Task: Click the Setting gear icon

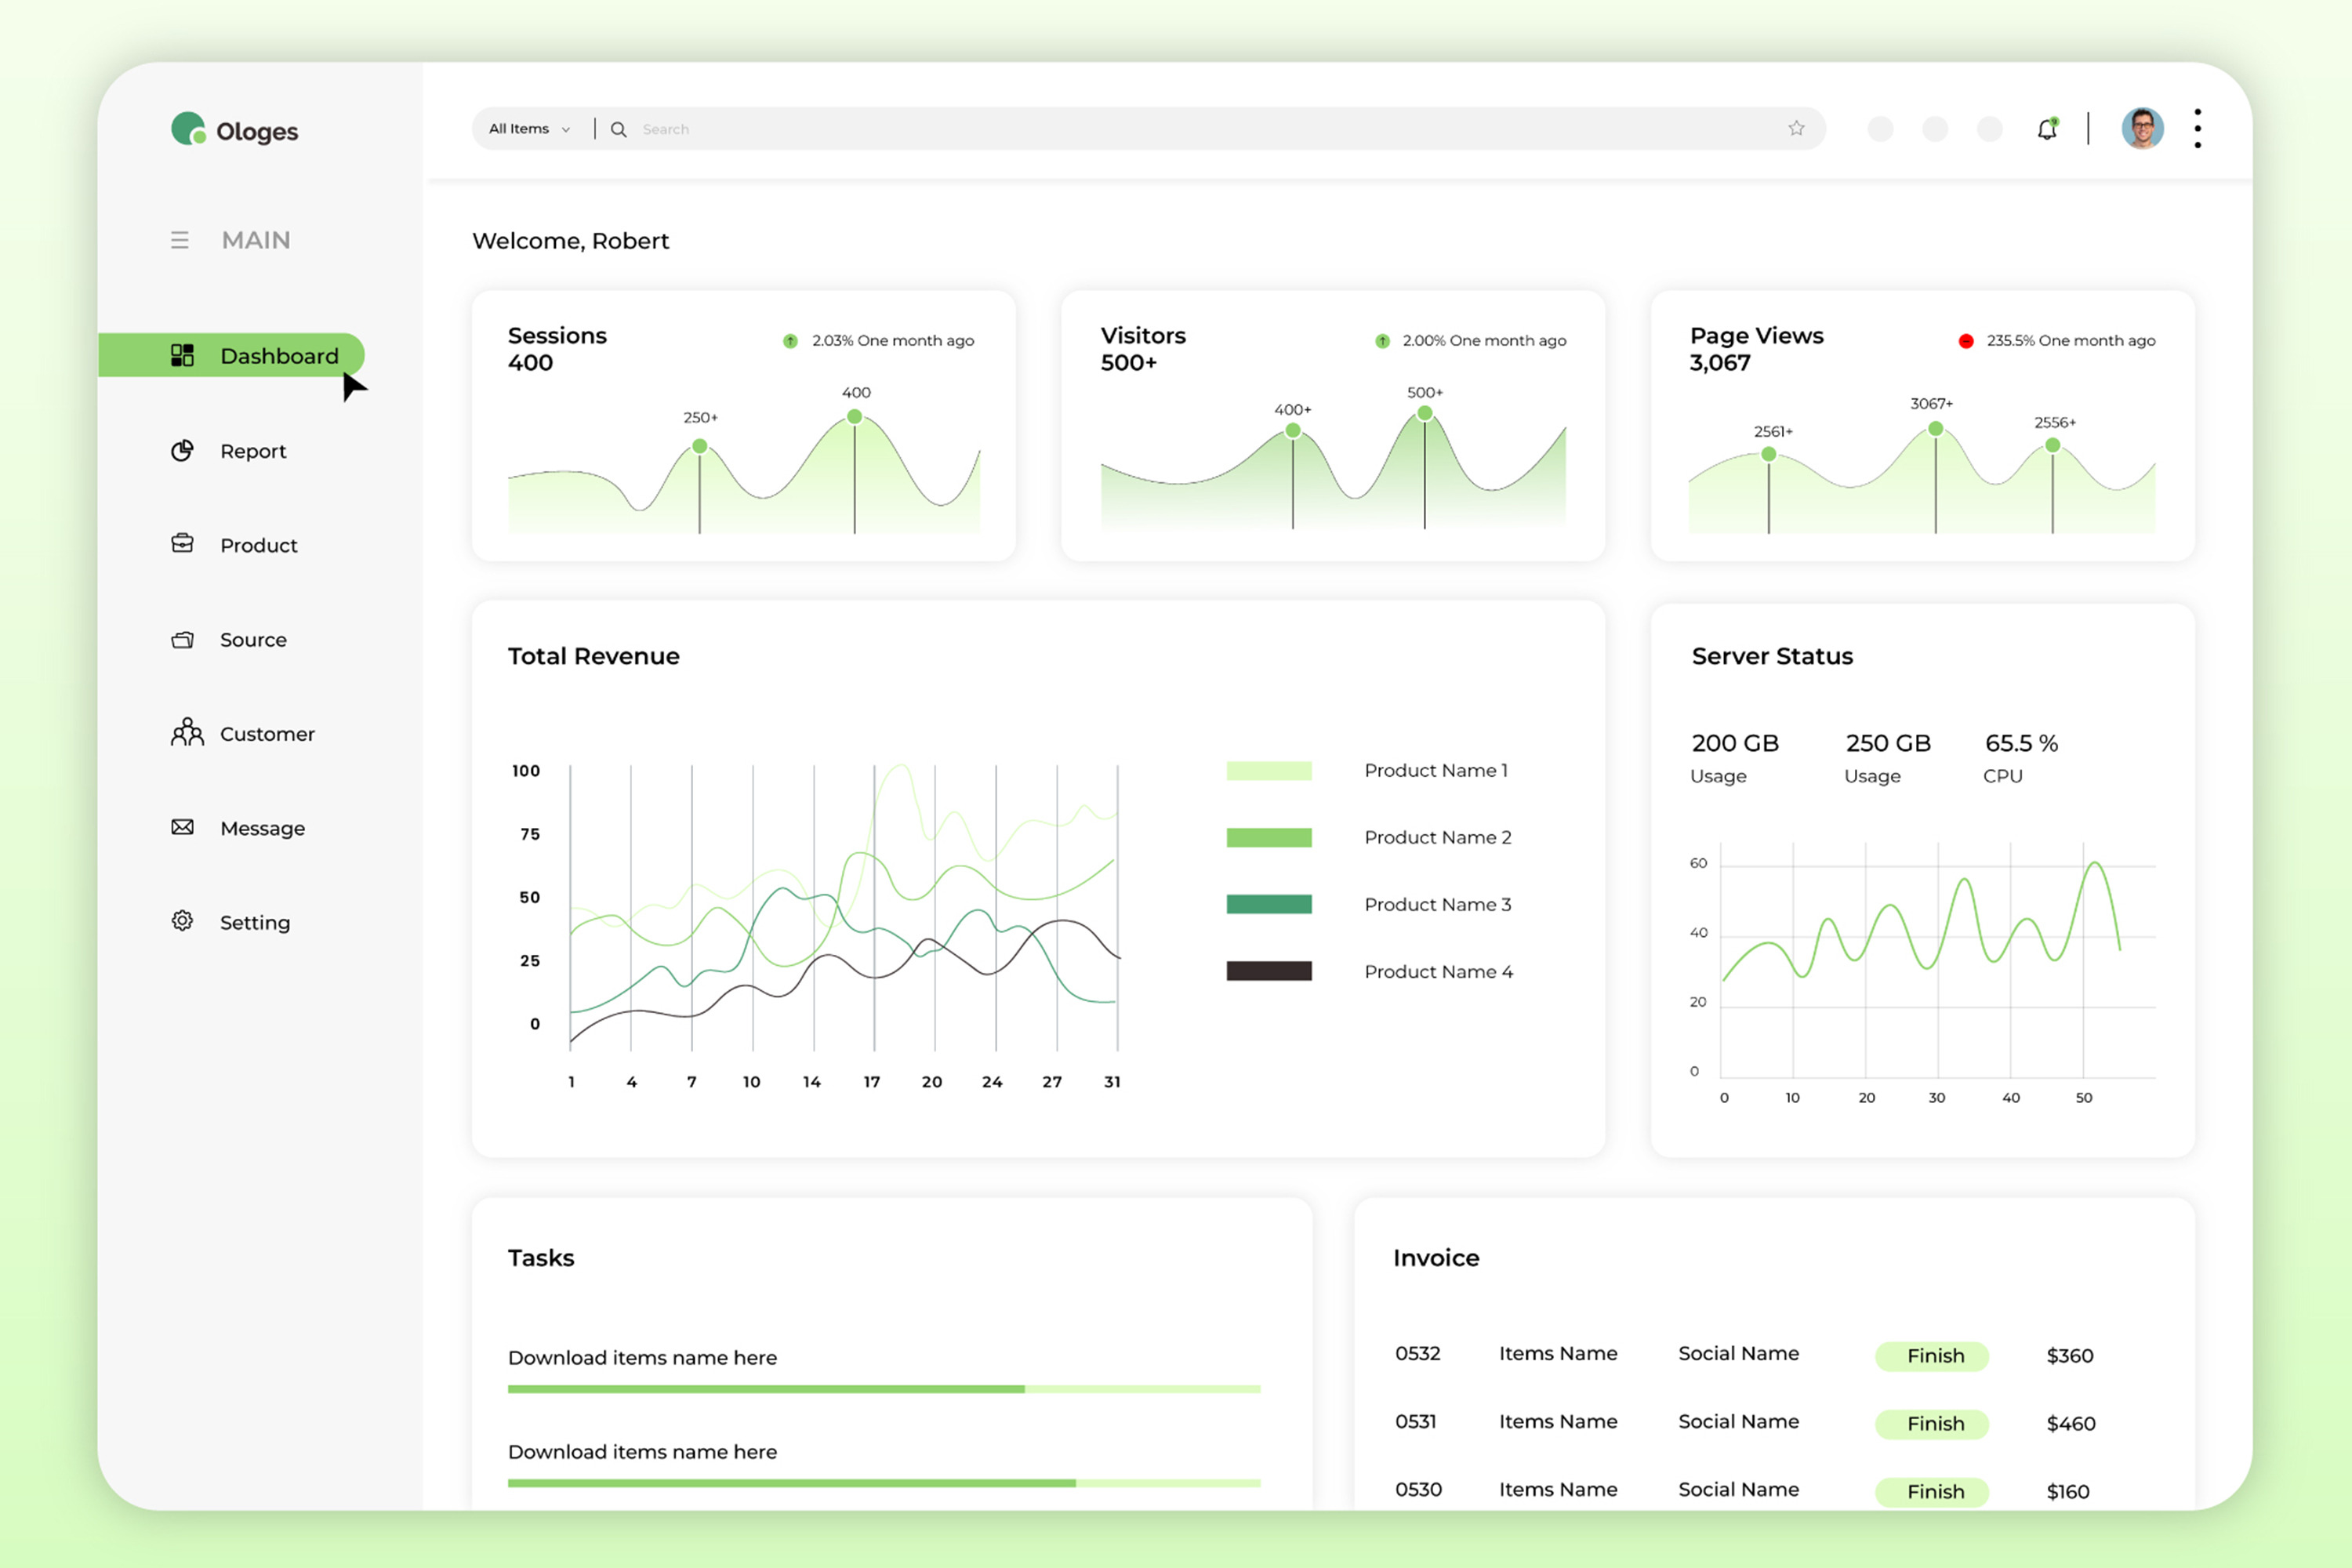Action: (182, 921)
